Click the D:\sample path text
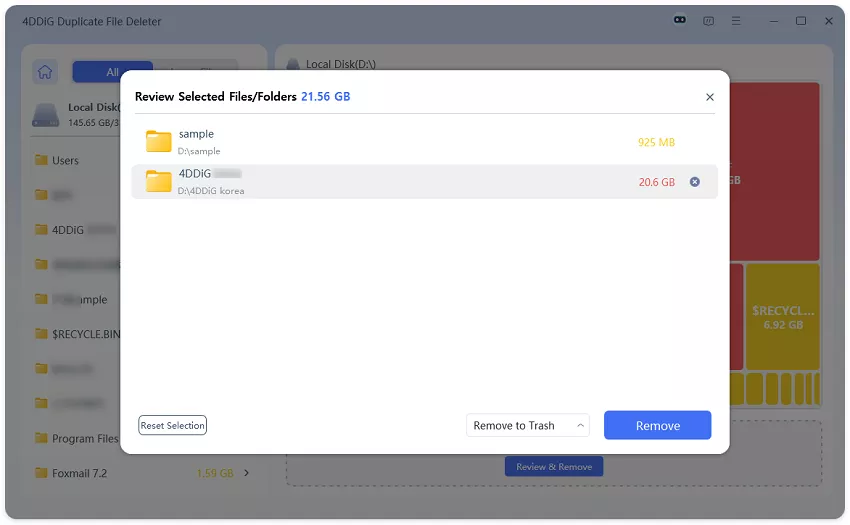Viewport: 850px width, 525px height. click(x=199, y=151)
